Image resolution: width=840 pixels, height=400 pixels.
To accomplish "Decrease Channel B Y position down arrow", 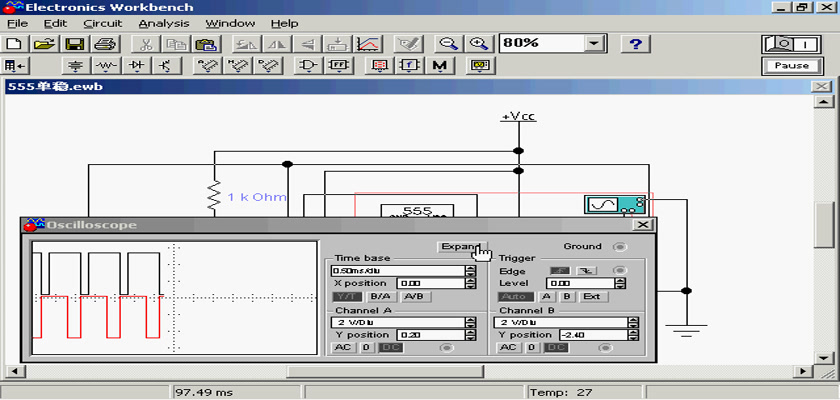I will (634, 338).
